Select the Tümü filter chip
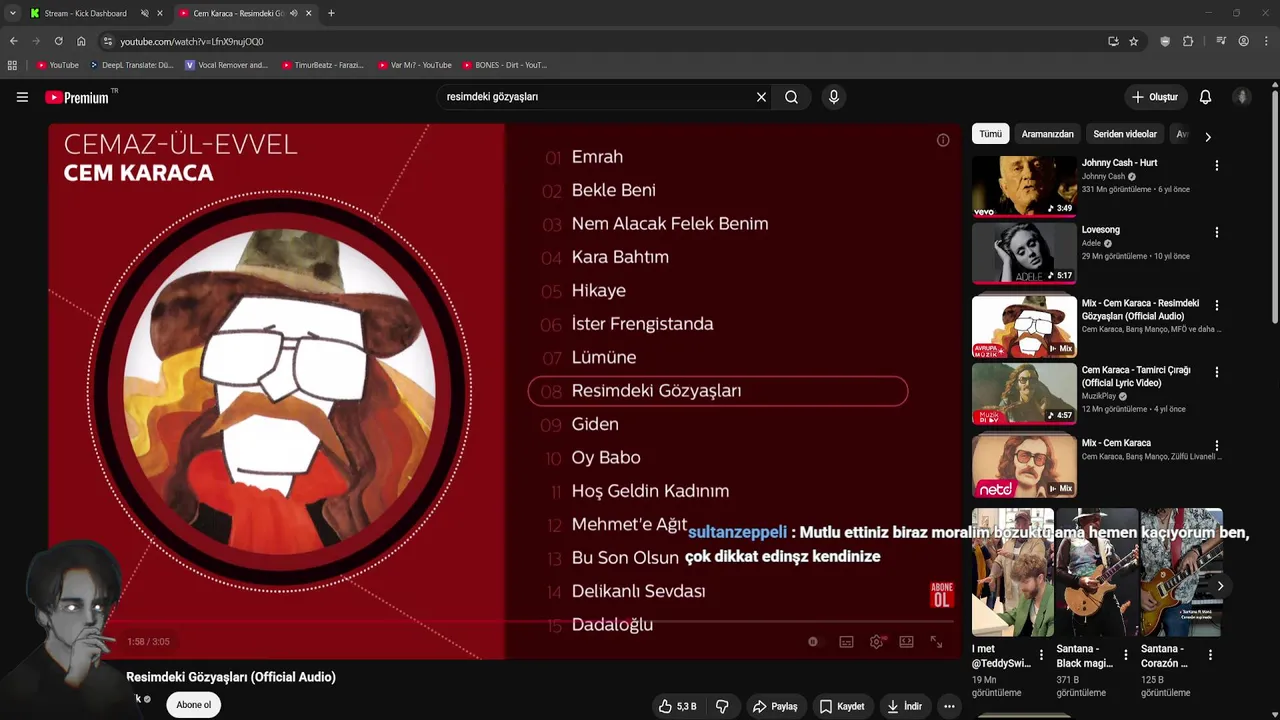Screen dimensions: 1280x720 [990, 134]
